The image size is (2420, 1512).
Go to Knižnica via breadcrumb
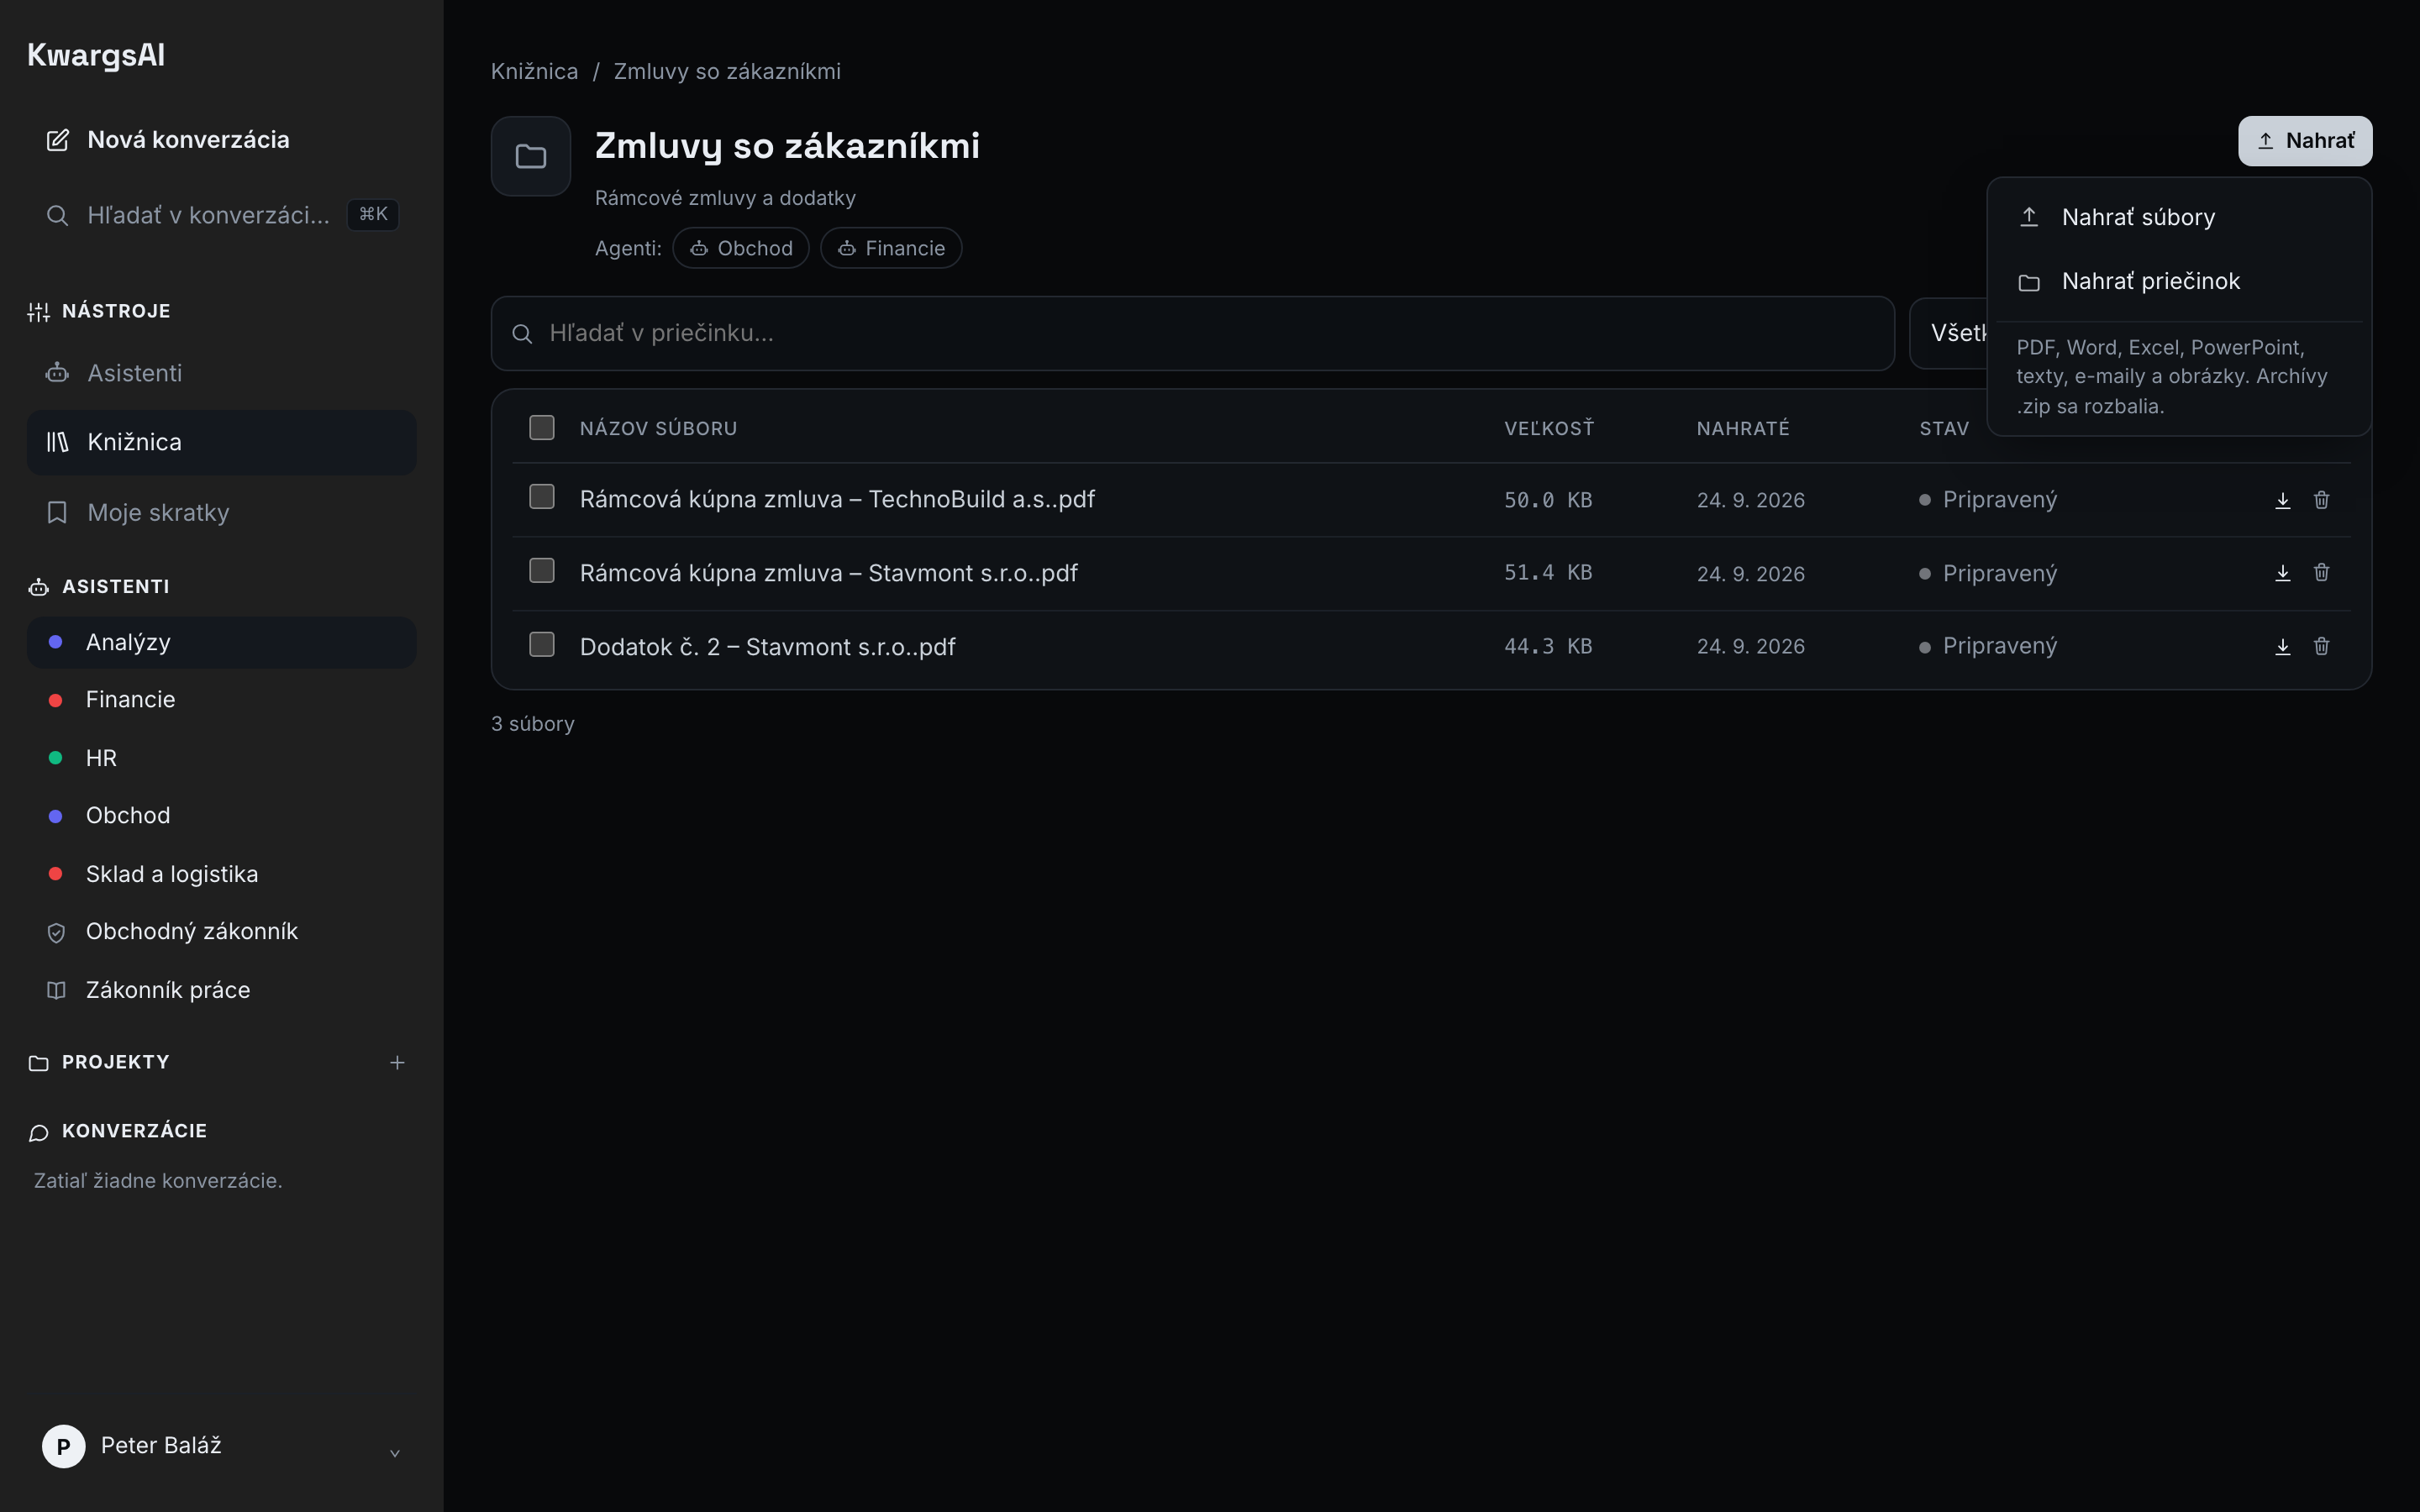[534, 72]
